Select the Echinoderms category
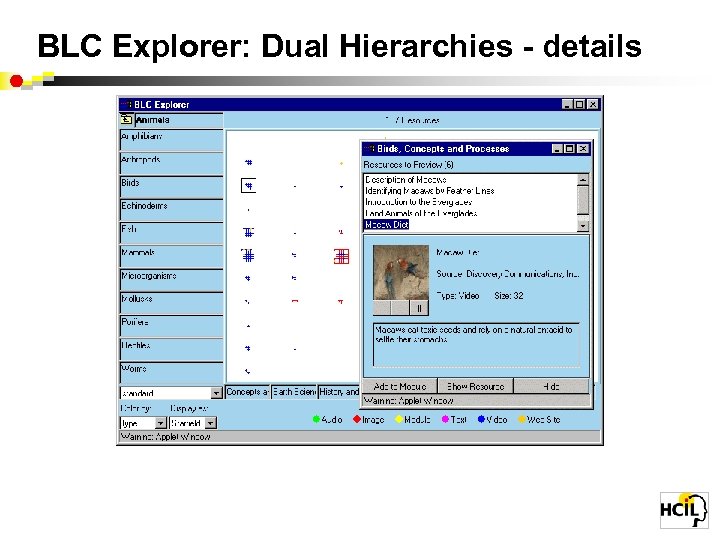Screen dimensions: 720x540 (171, 209)
